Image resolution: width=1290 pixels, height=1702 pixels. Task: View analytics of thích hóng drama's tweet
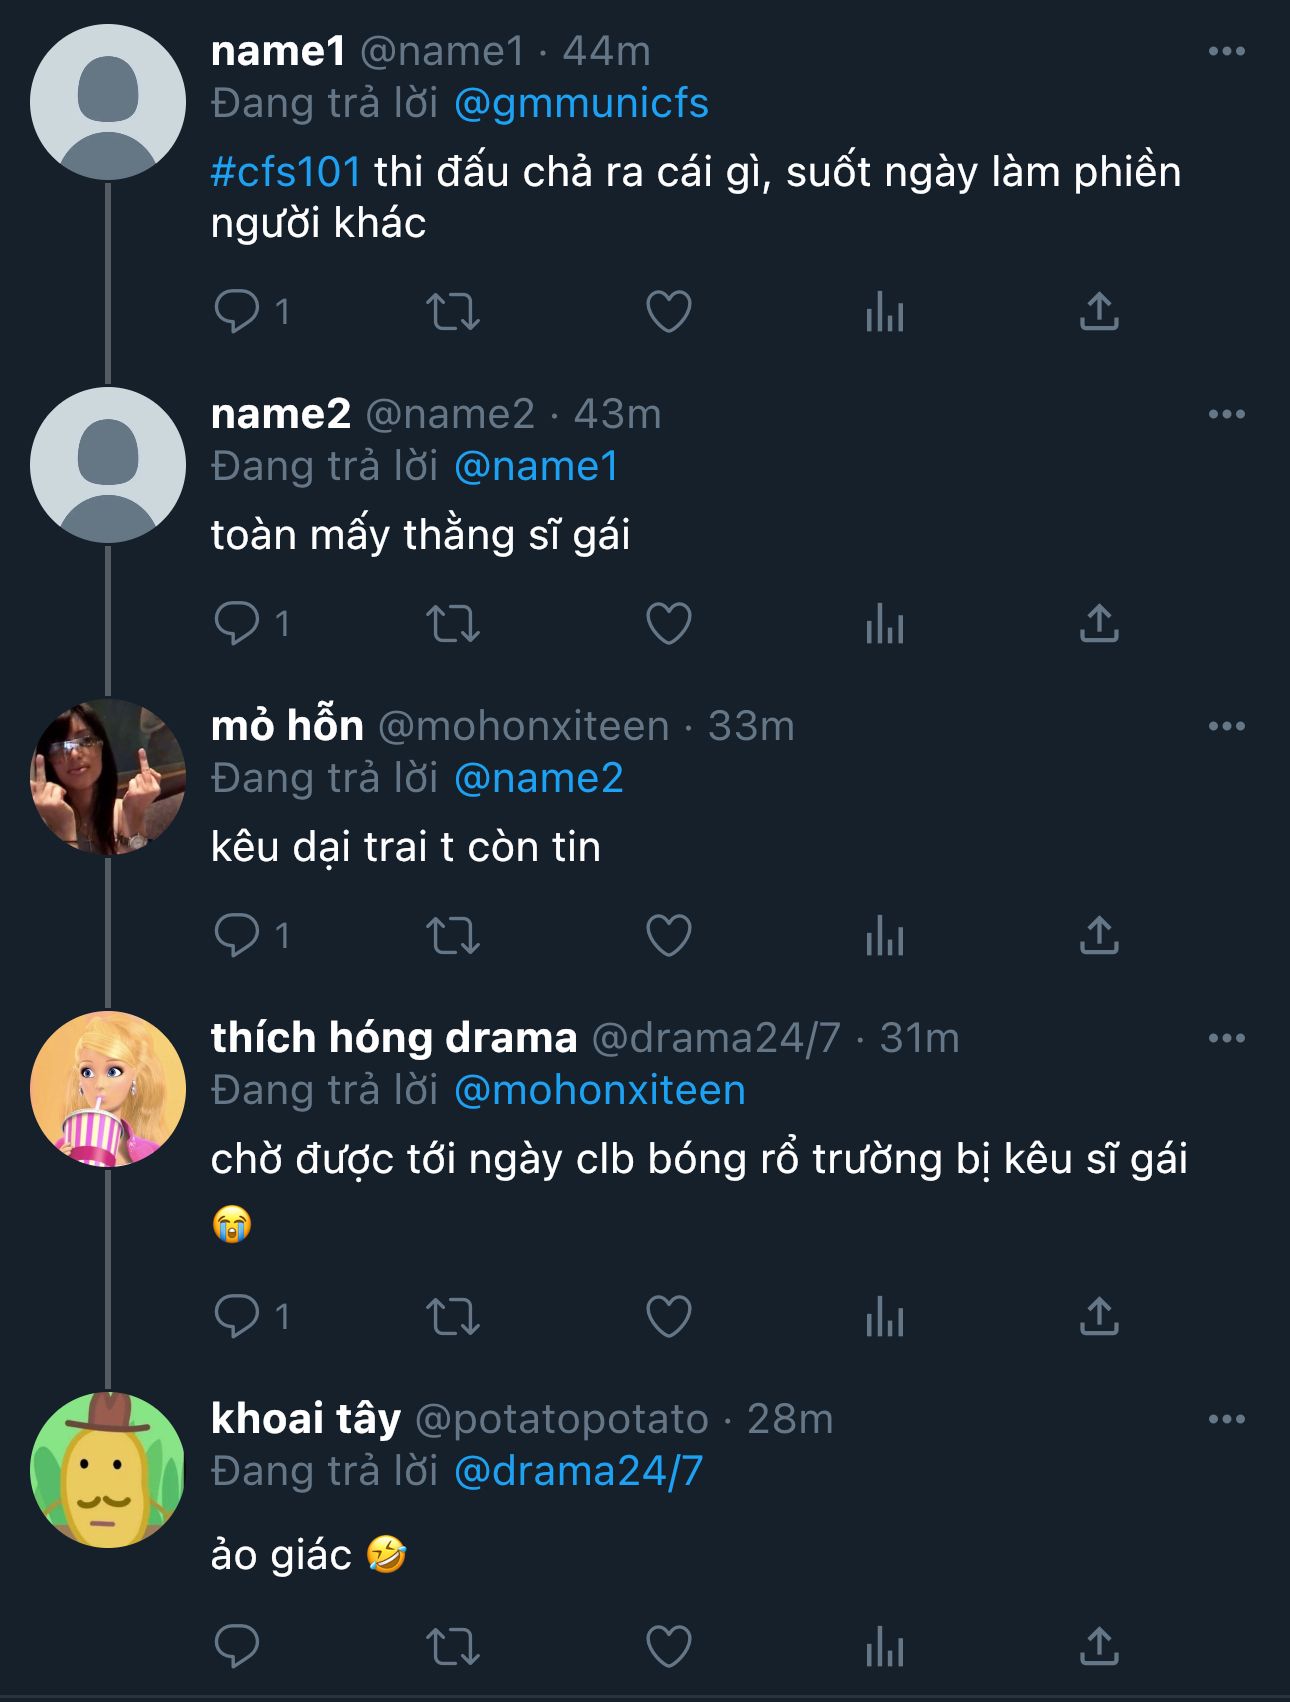884,1316
